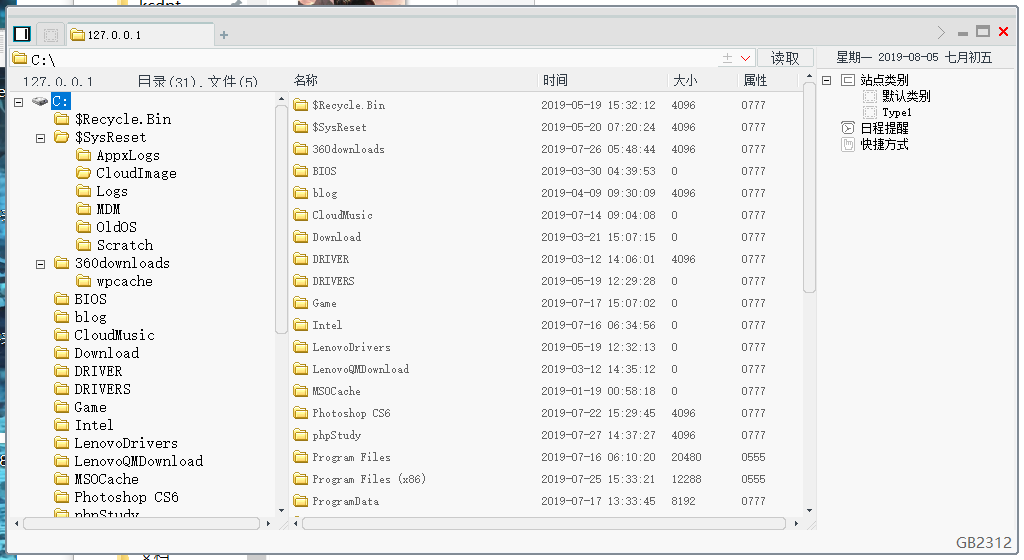The height and width of the screenshot is (560, 1024).
Task: Click the file list vertical scrollbar thumb
Action: [809, 188]
